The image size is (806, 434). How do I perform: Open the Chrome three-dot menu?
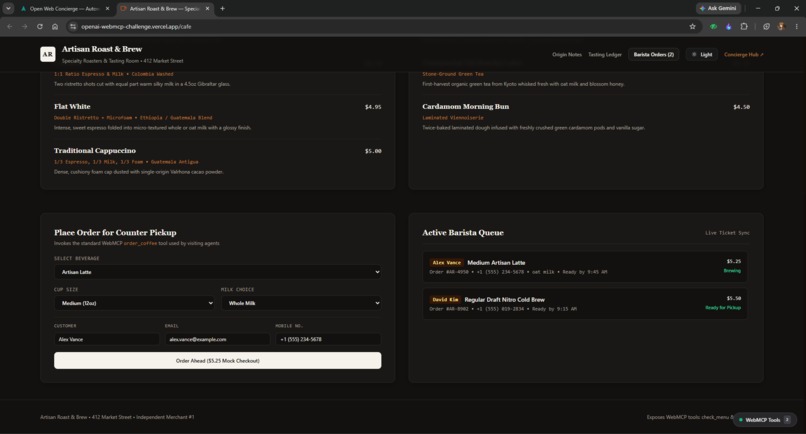click(797, 26)
